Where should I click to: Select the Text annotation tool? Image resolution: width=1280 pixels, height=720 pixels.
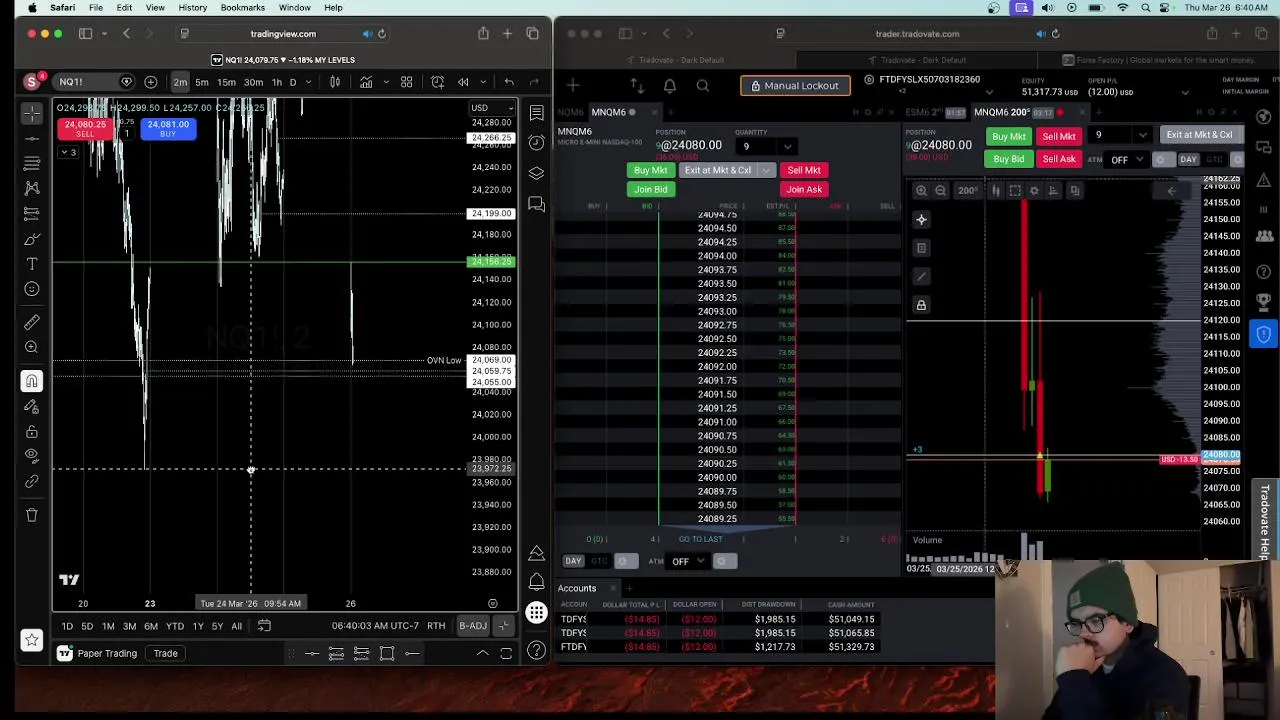pyautogui.click(x=32, y=264)
